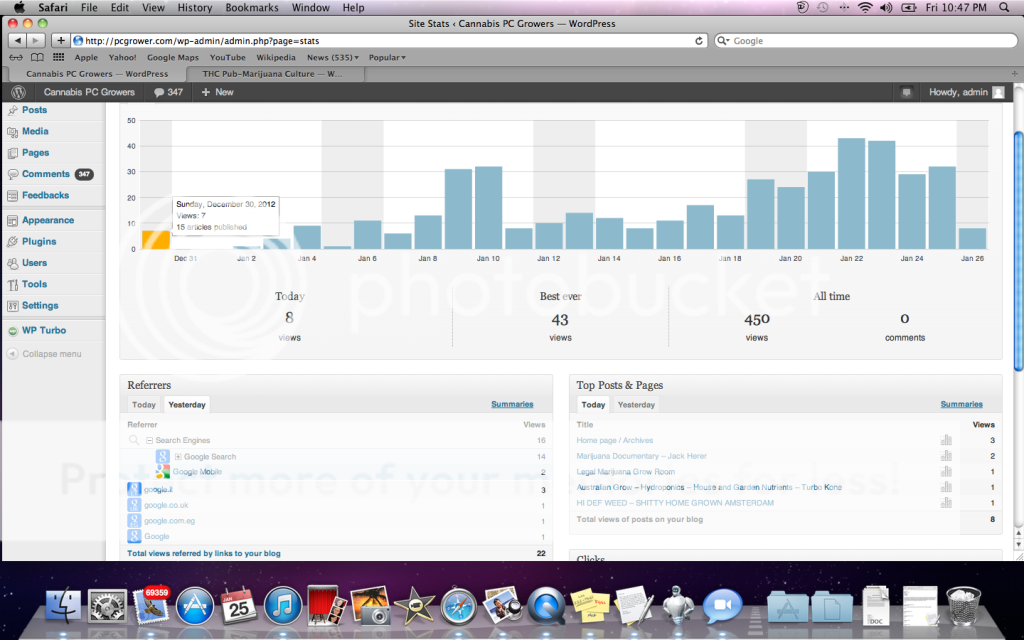Click the WordPress logo in the admin bar
Image resolution: width=1024 pixels, height=640 pixels.
[x=18, y=92]
